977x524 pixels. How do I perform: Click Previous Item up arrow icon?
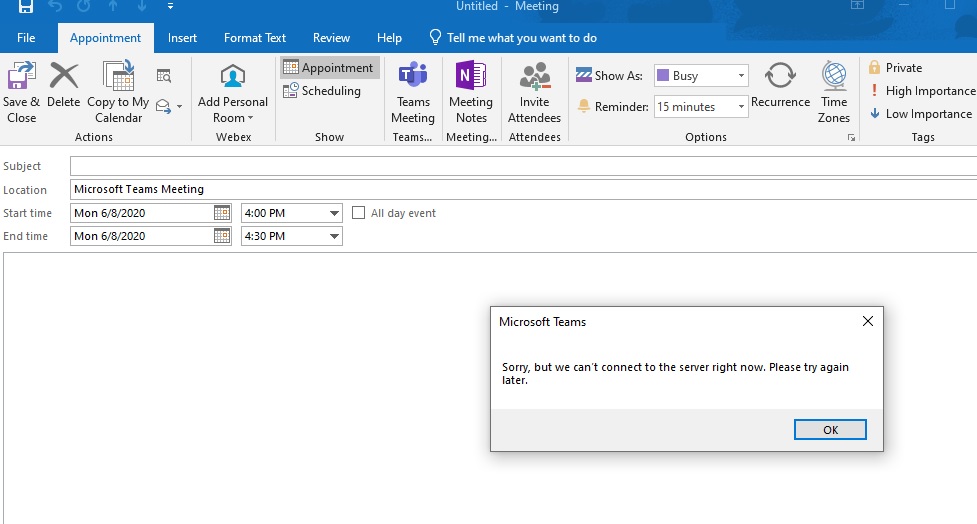pyautogui.click(x=113, y=6)
